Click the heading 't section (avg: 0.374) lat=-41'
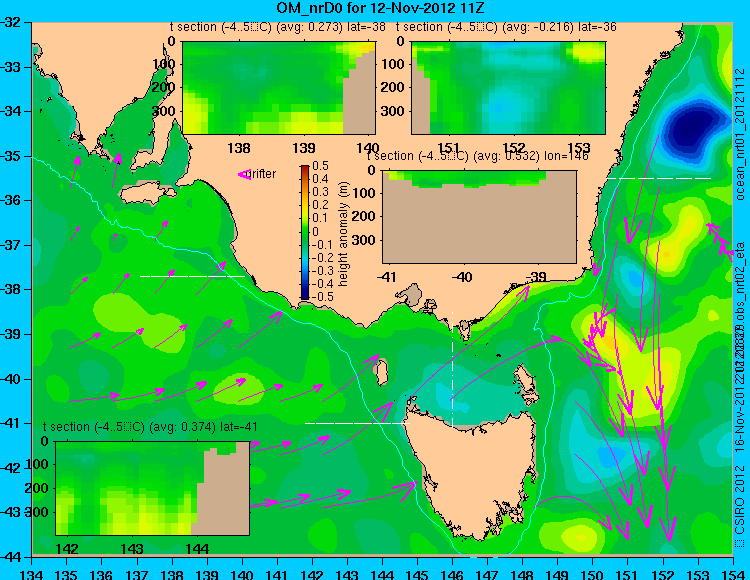 [x=150, y=427]
